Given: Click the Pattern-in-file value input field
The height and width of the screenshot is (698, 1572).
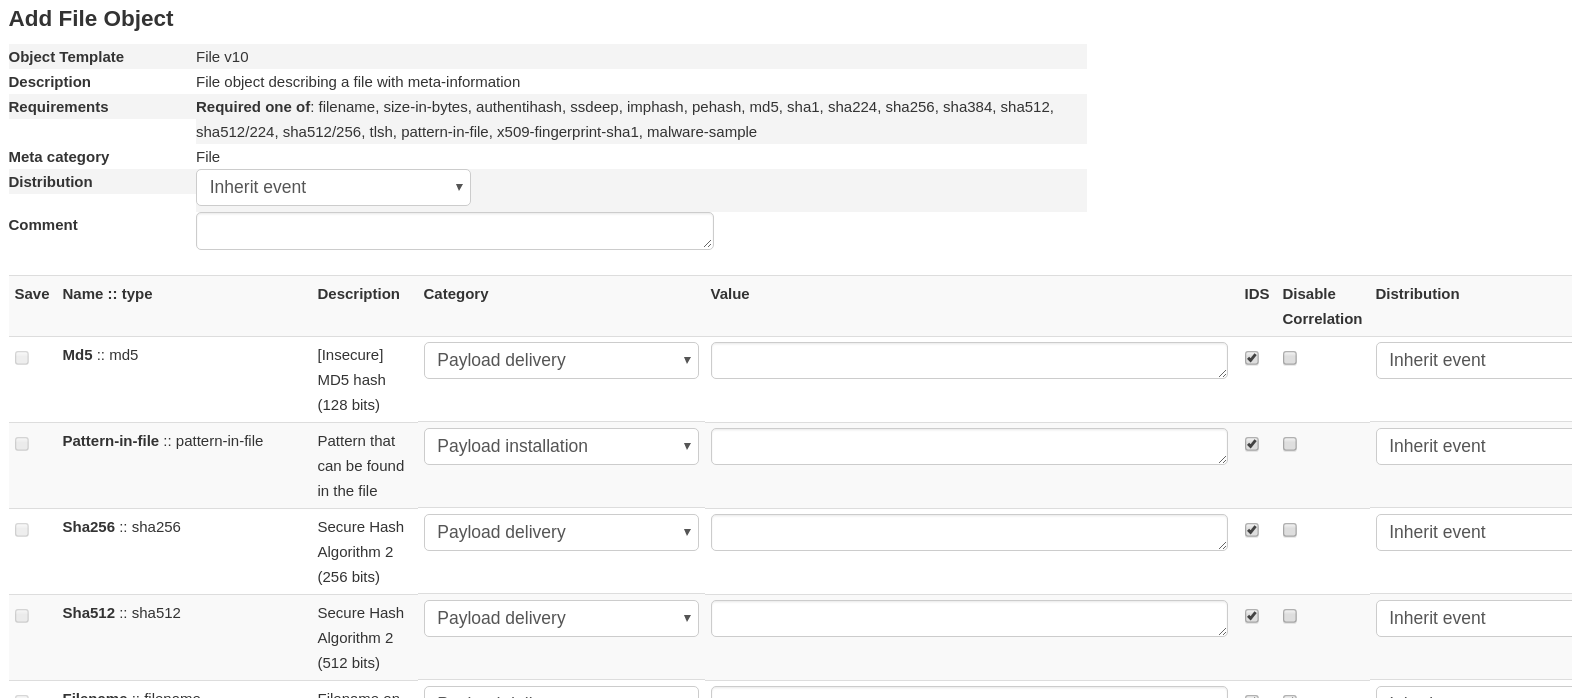Looking at the screenshot, I should [x=968, y=446].
